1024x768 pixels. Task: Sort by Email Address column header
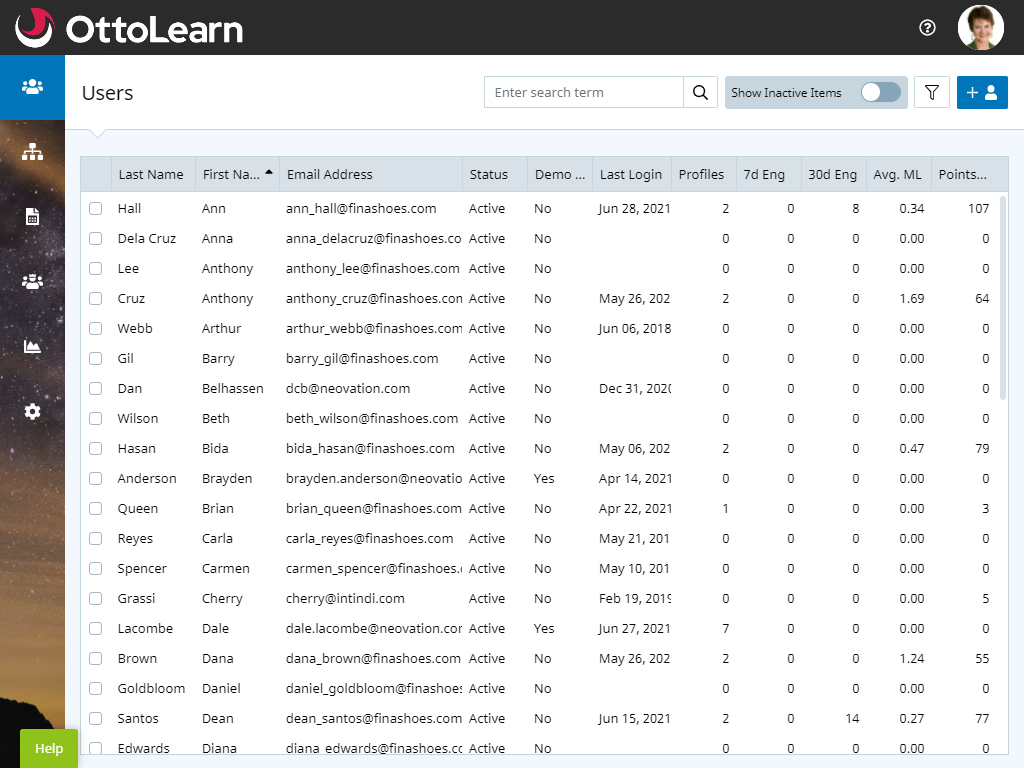click(371, 174)
